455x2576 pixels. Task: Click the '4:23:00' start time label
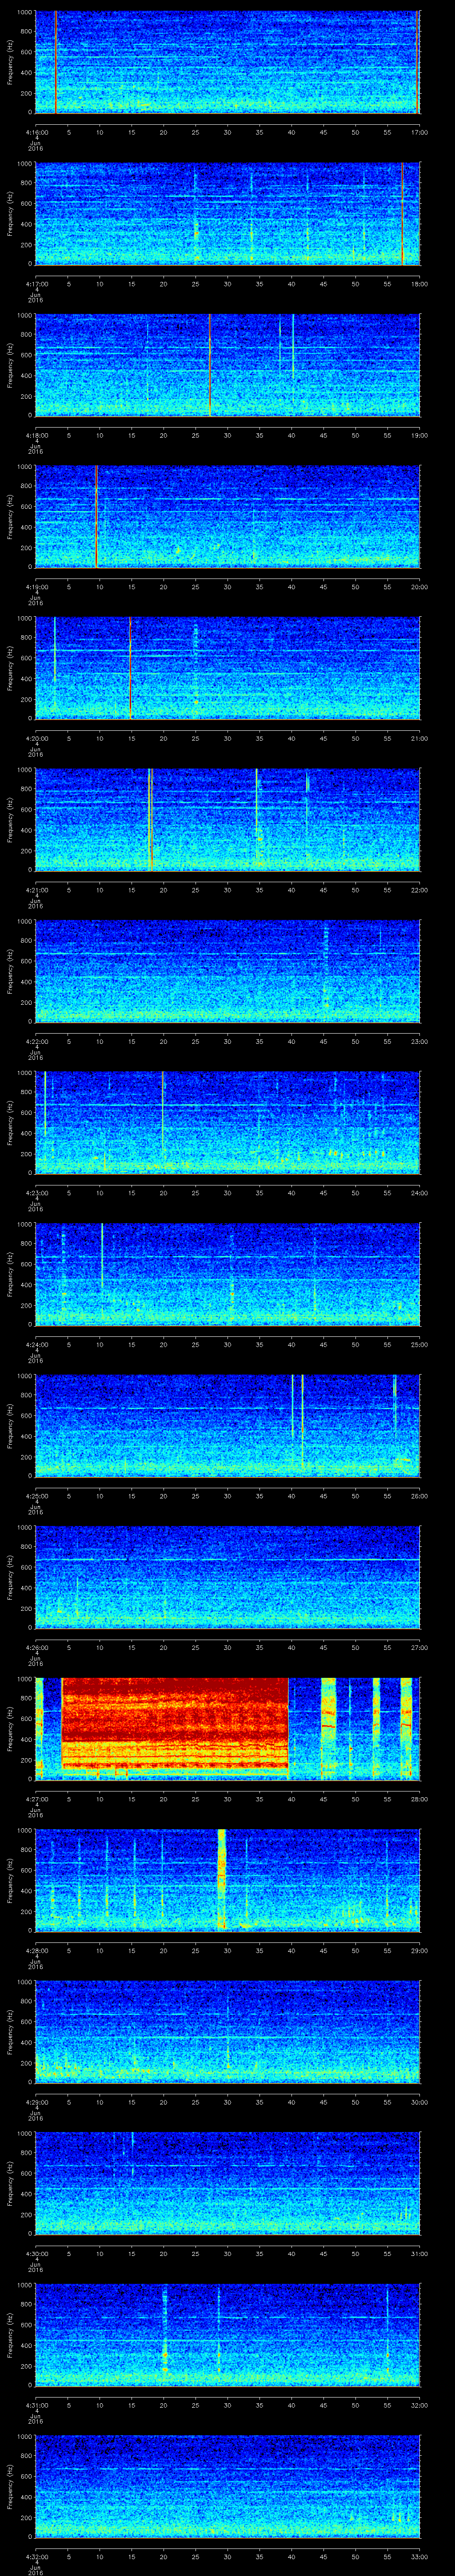point(36,1193)
